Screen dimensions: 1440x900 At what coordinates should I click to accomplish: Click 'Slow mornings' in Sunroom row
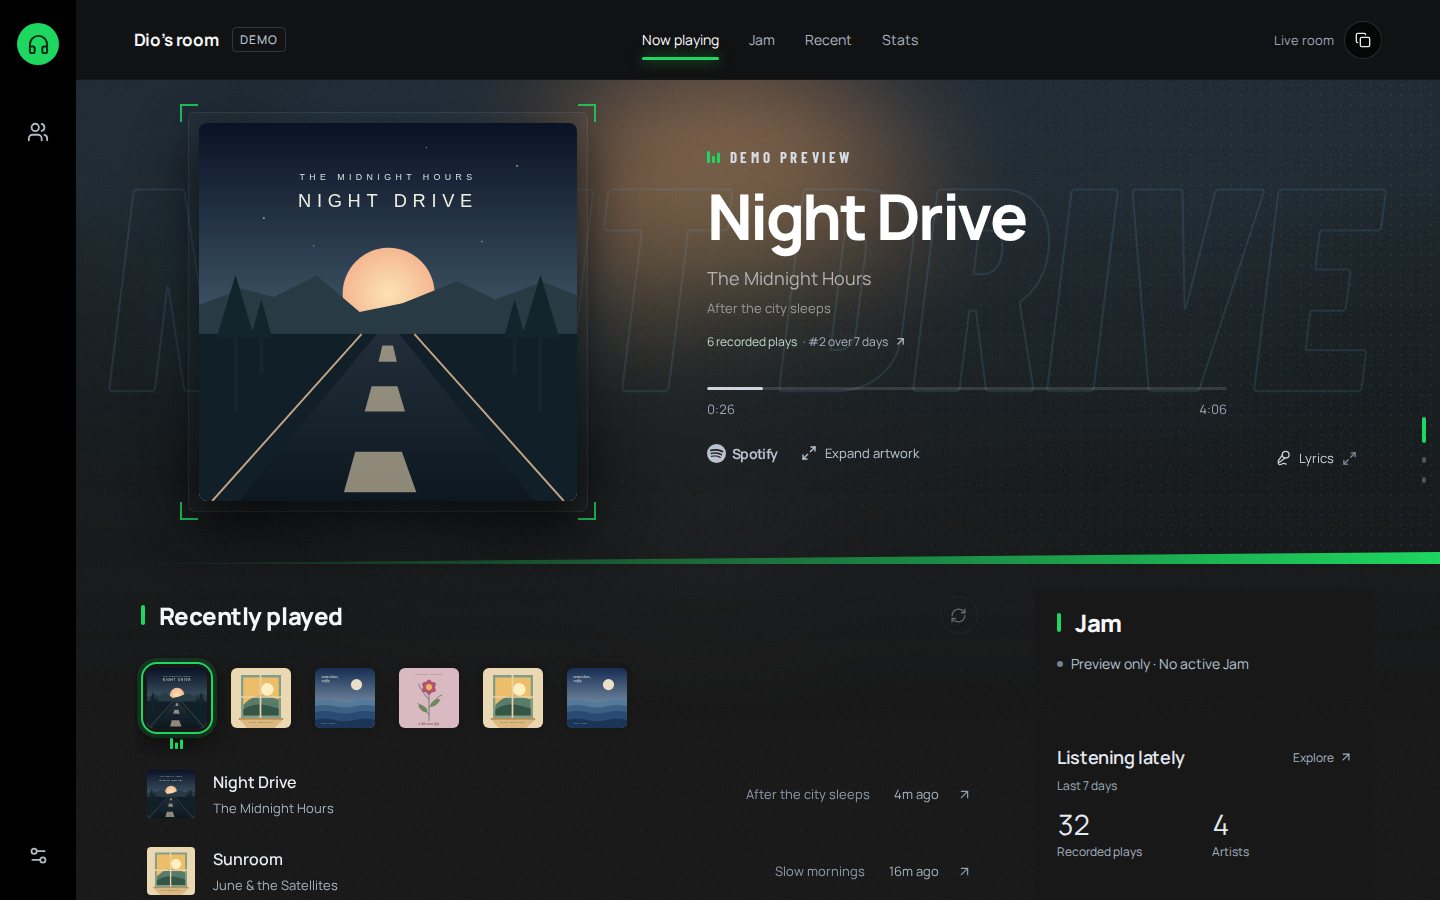820,871
